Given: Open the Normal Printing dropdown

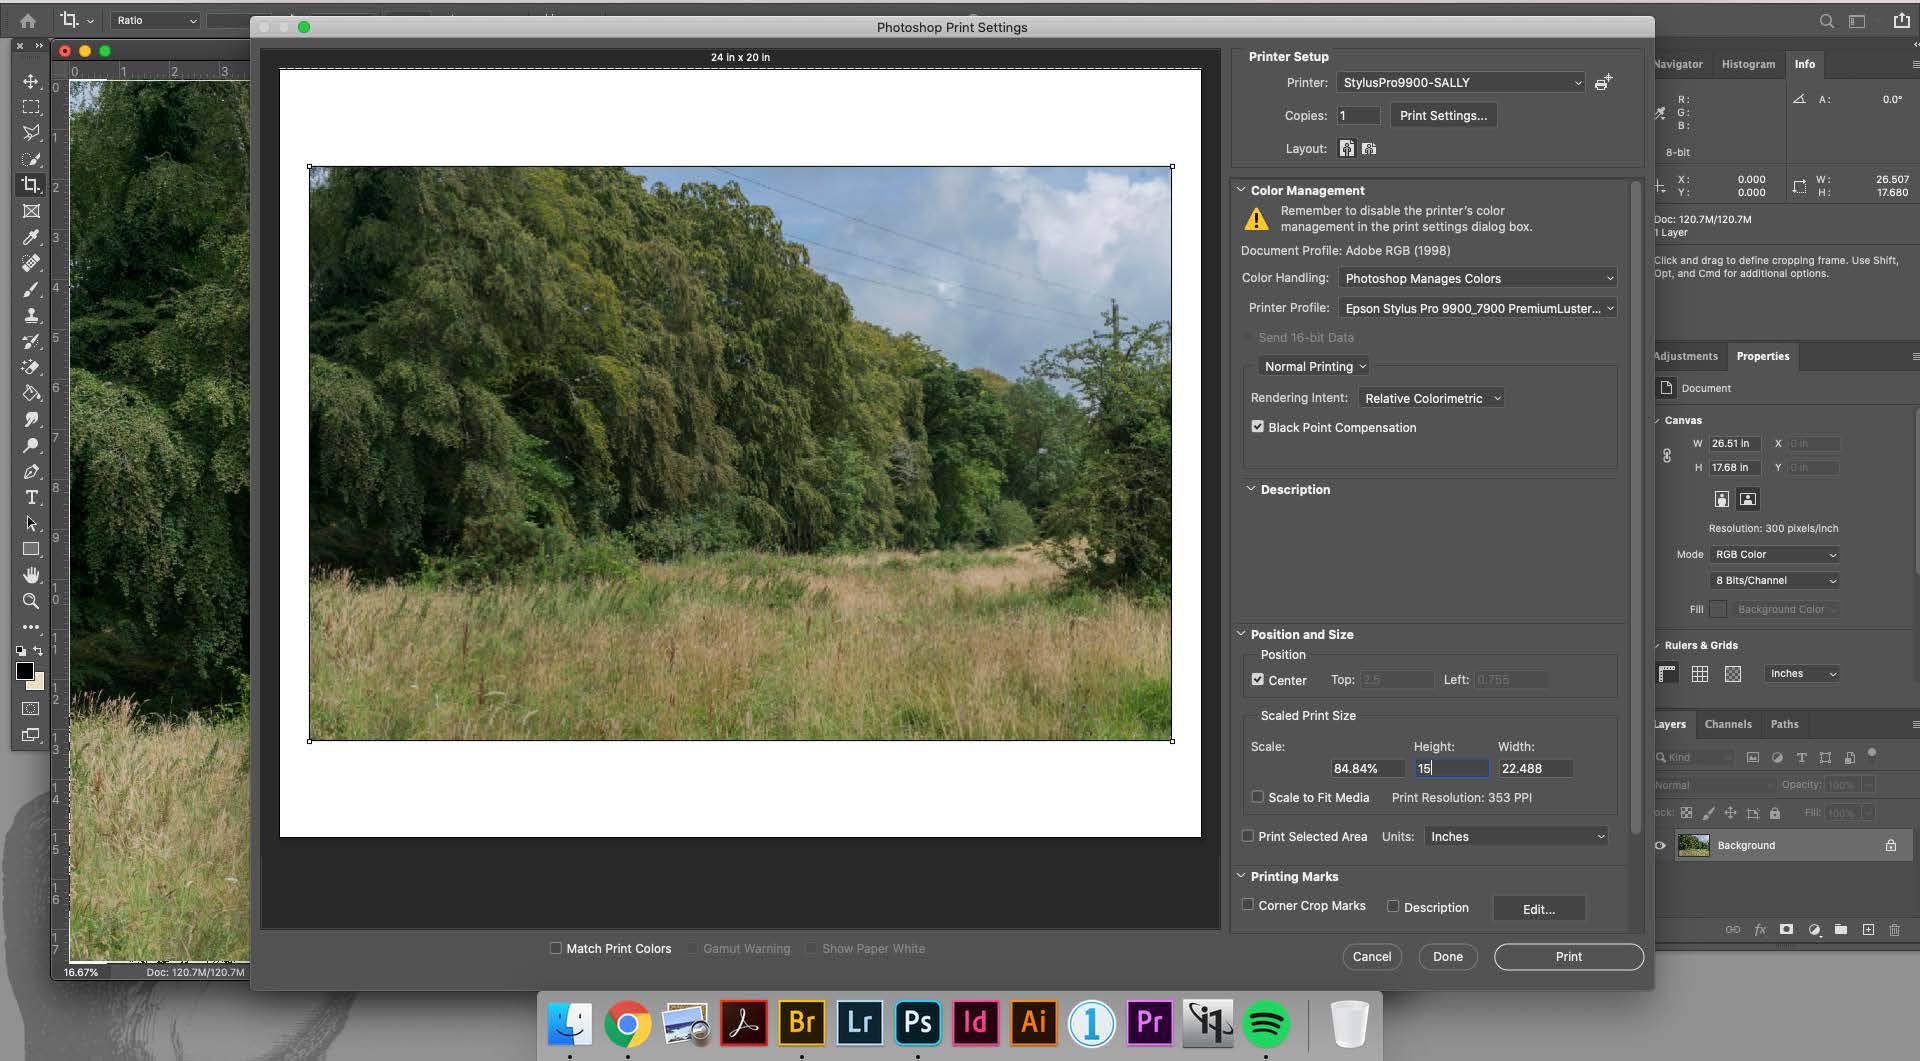Looking at the screenshot, I should pos(1314,366).
